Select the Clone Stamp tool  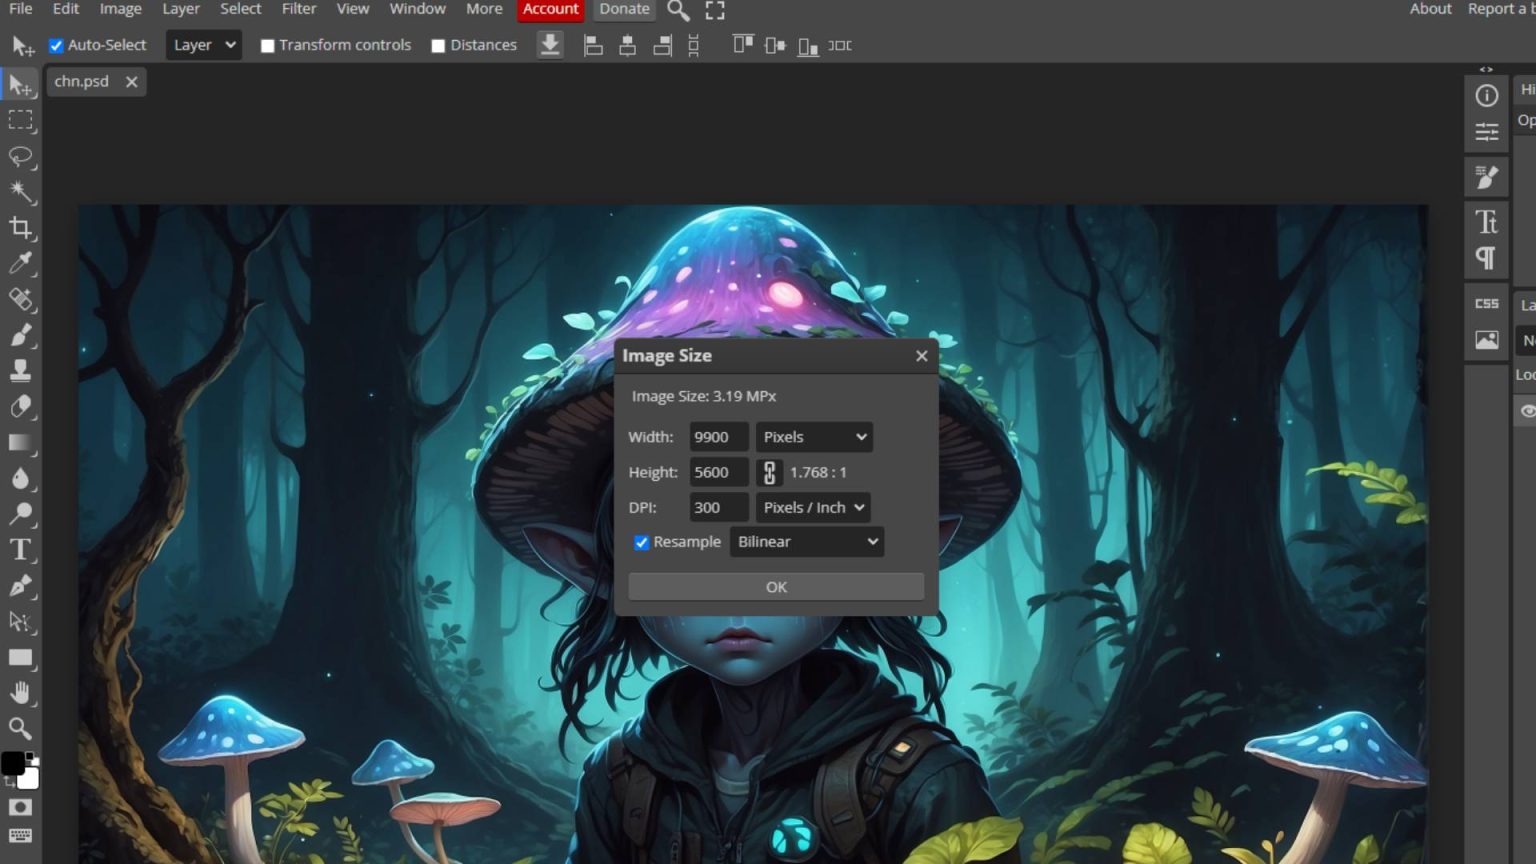click(20, 371)
